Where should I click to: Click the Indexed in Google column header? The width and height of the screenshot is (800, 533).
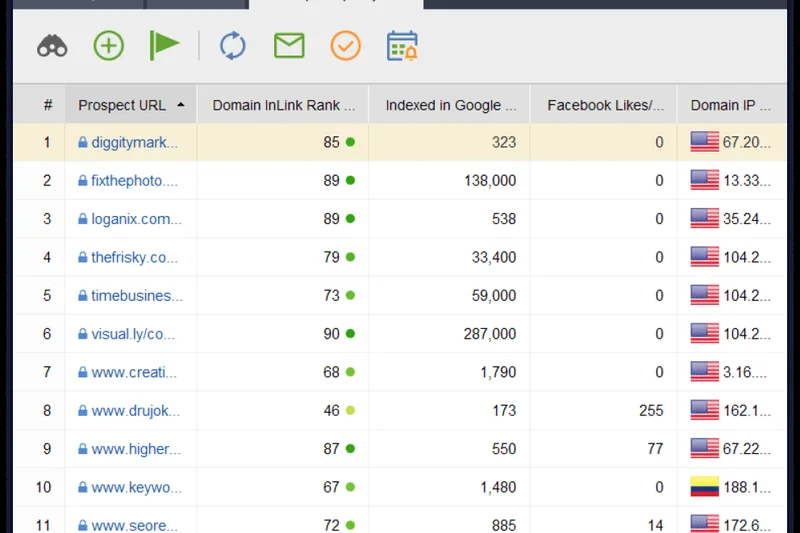[x=449, y=105]
